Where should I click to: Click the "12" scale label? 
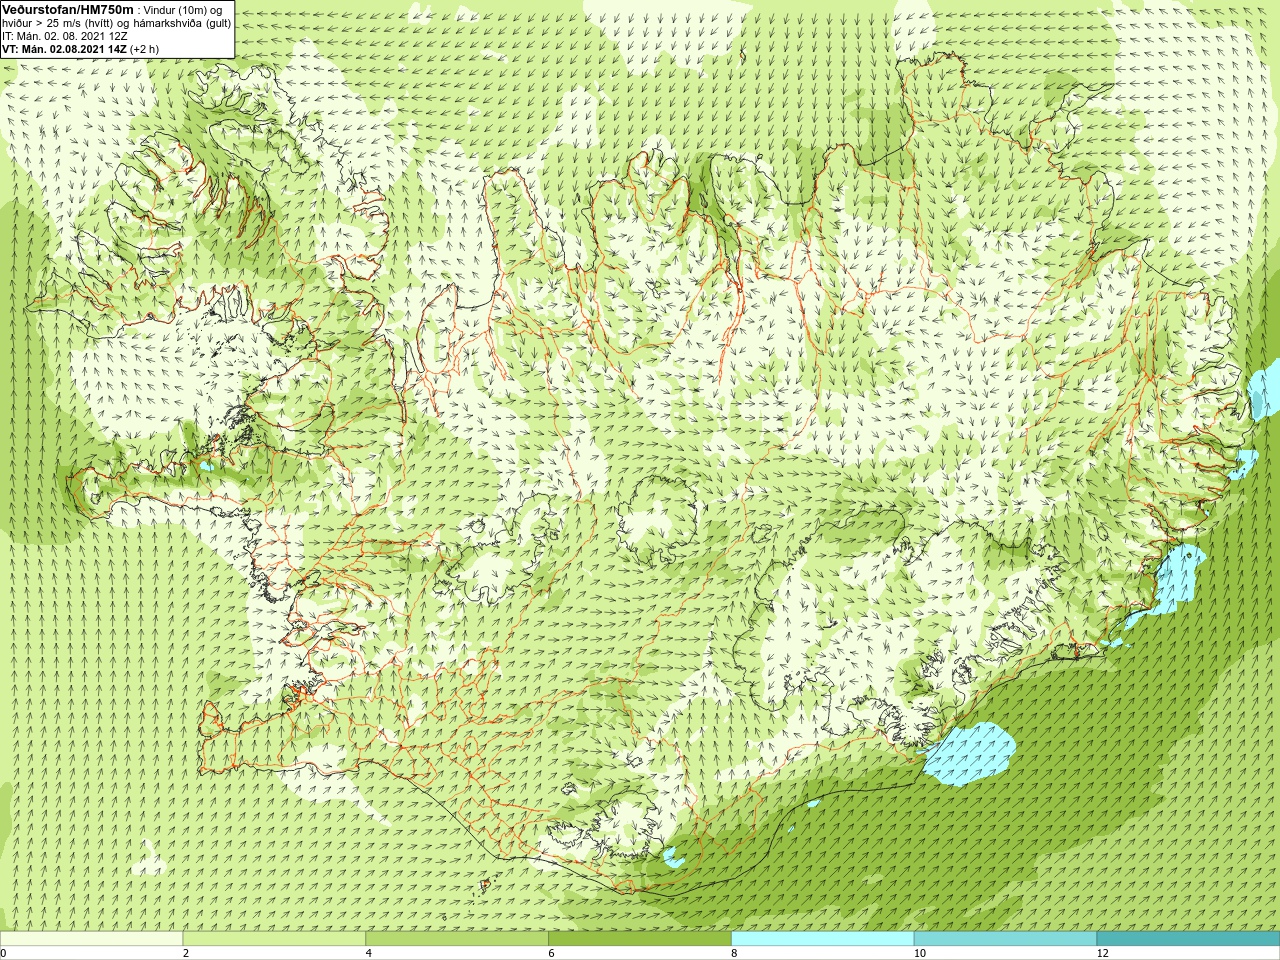pyautogui.click(x=1103, y=953)
